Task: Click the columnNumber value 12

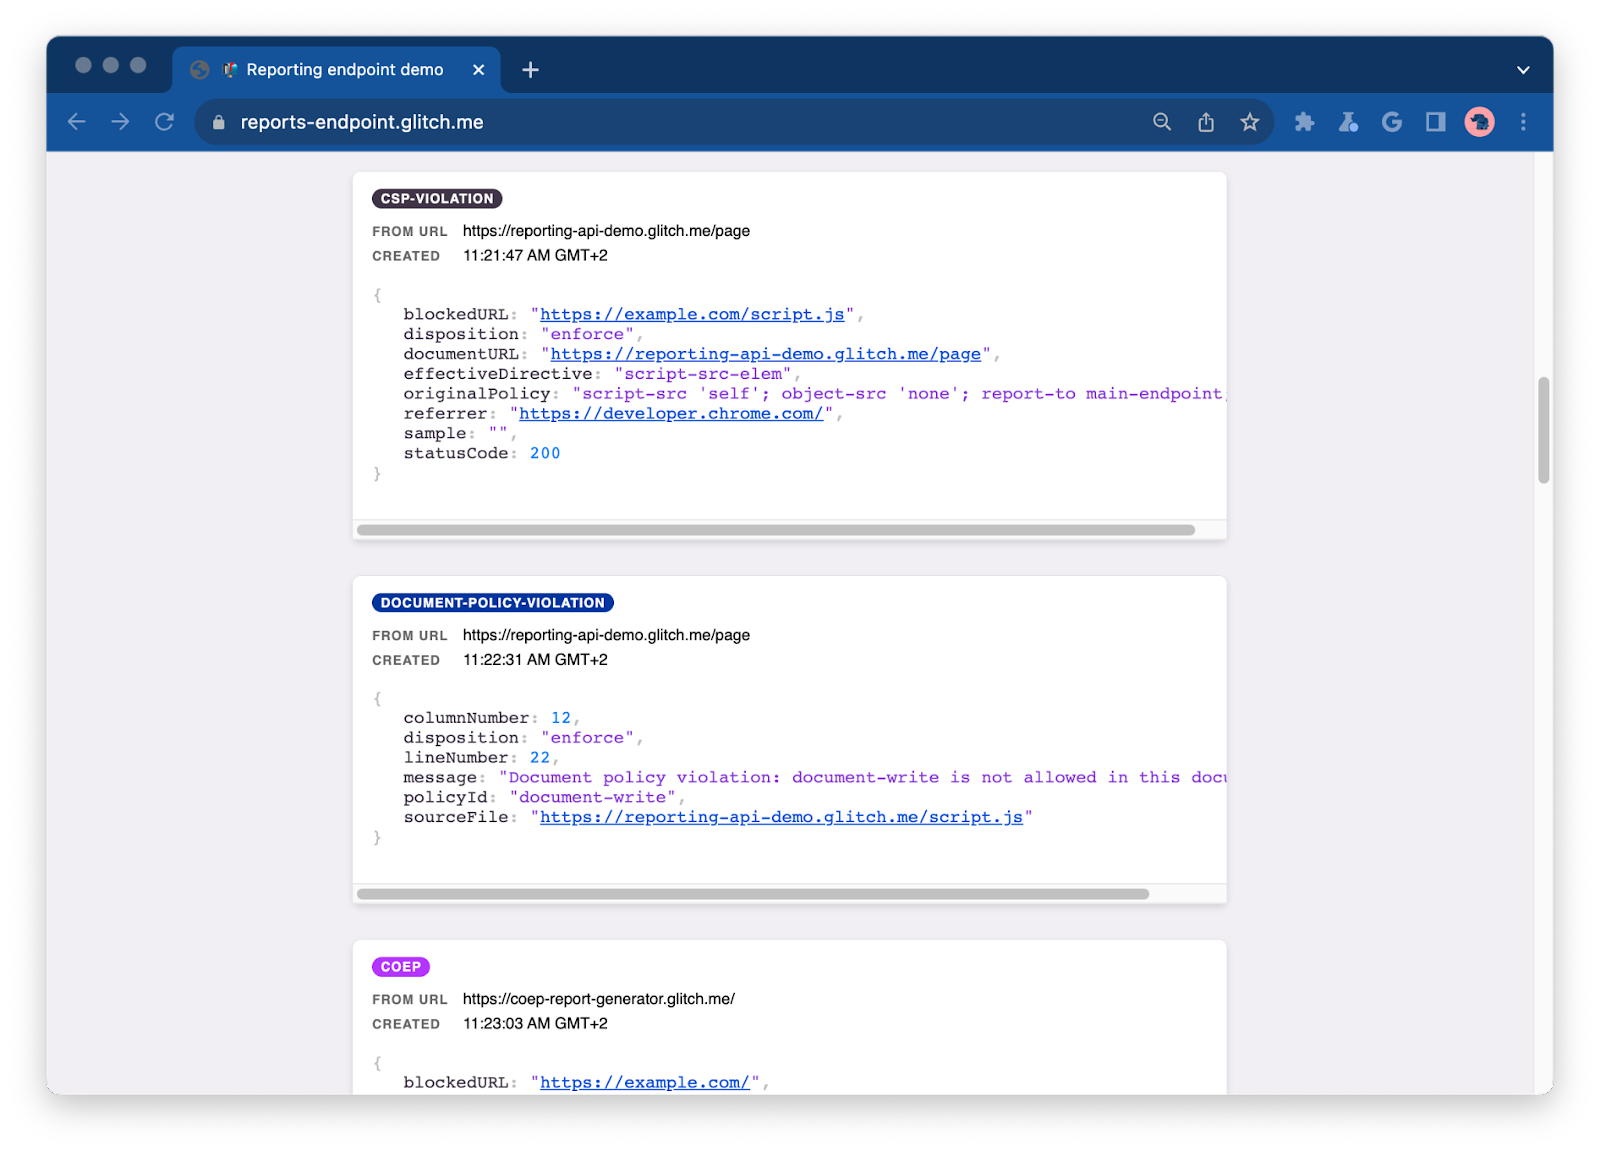Action: [x=561, y=718]
